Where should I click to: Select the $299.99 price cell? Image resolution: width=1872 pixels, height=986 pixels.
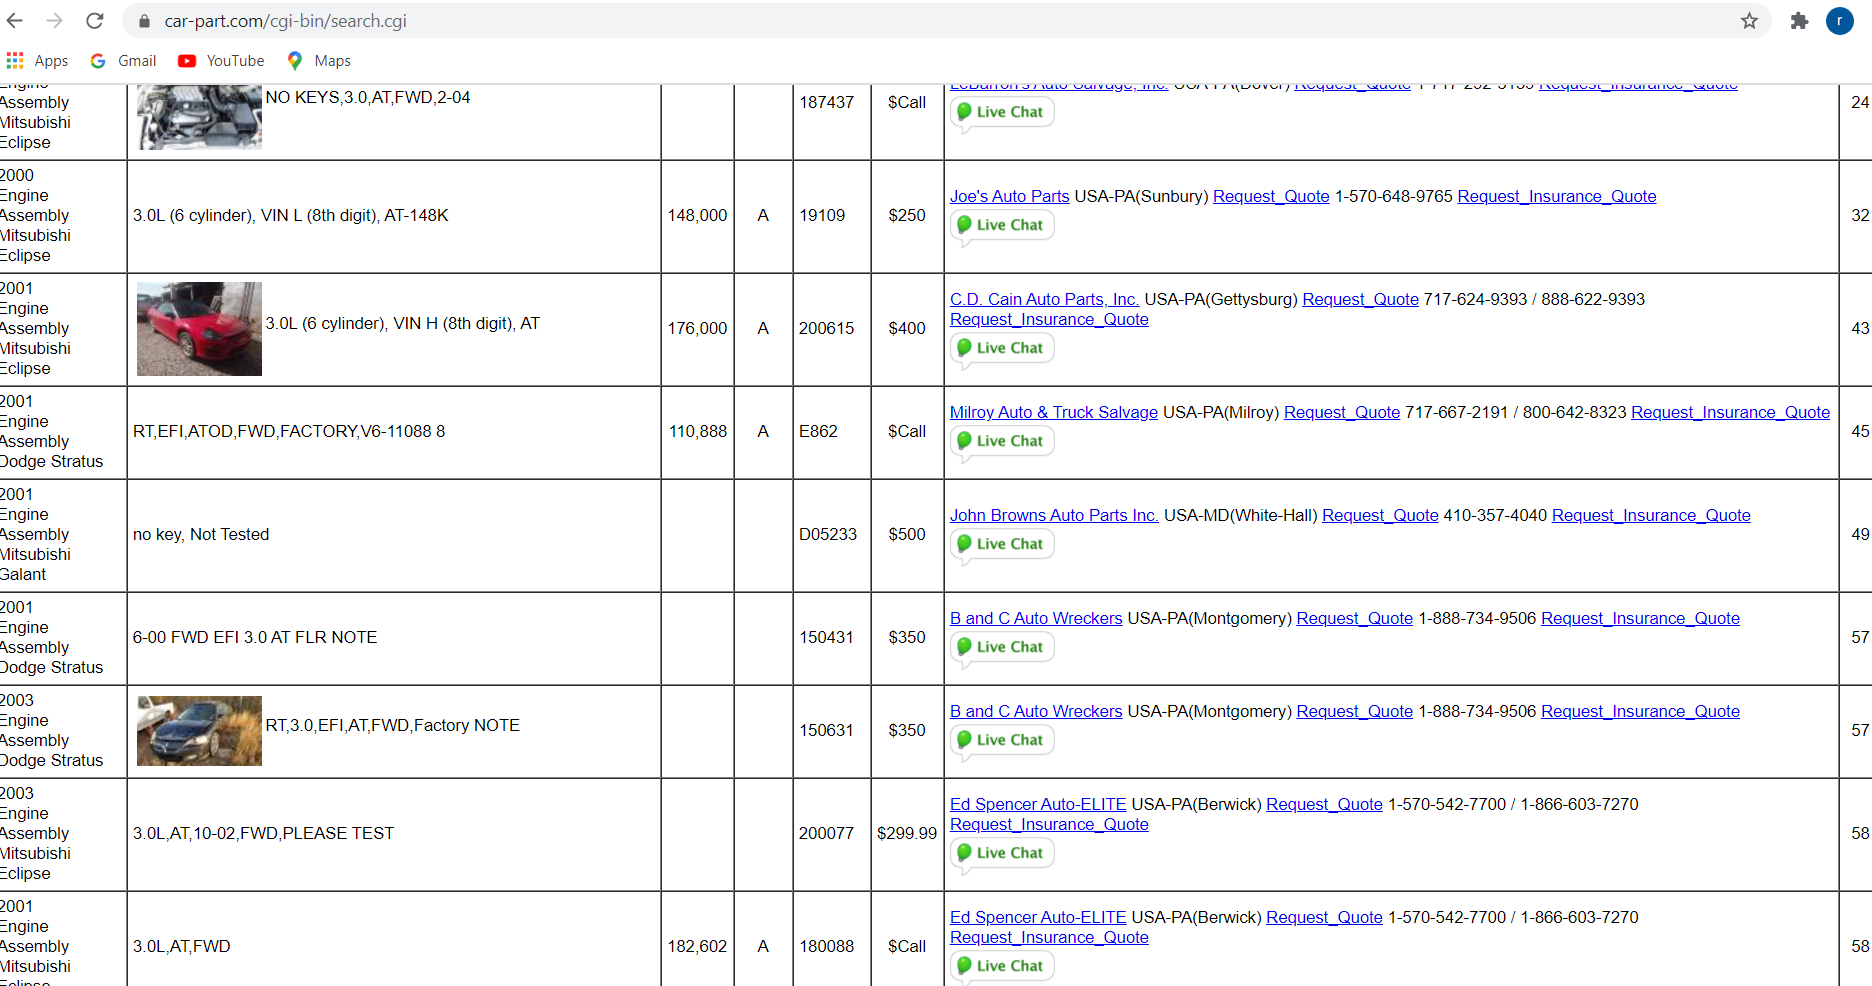coord(907,834)
